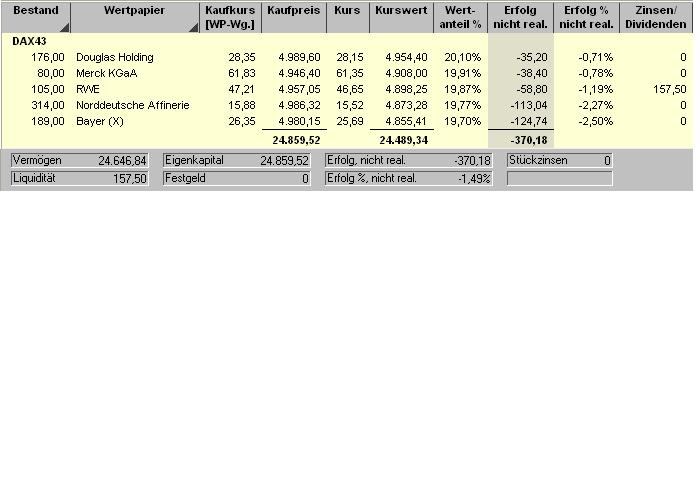Click Kaufkurs 47,21 for RWE

(x=242, y=89)
